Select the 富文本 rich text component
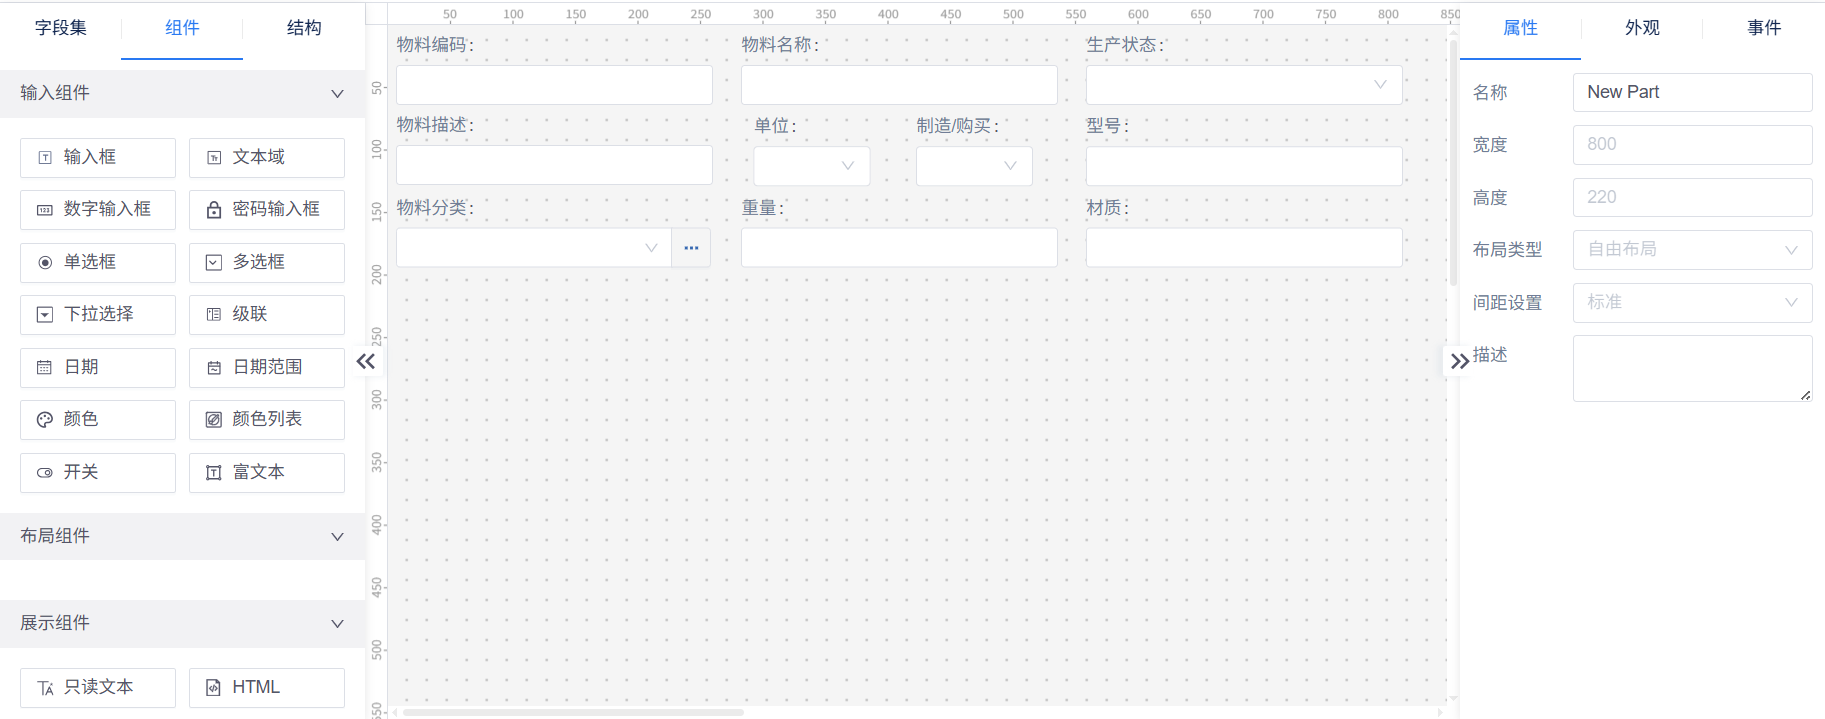The height and width of the screenshot is (719, 1825). pyautogui.click(x=267, y=473)
